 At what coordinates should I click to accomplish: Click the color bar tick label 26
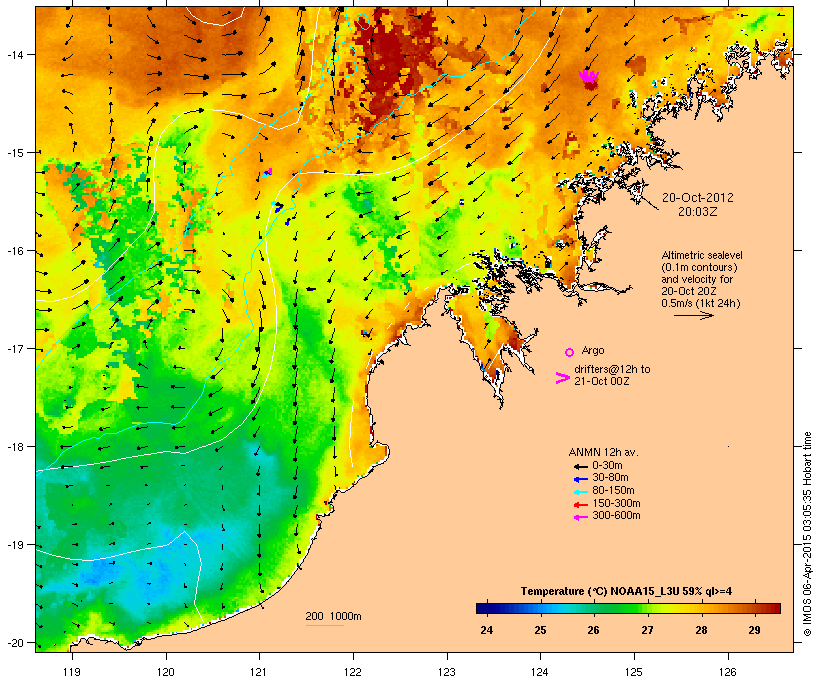pyautogui.click(x=593, y=630)
